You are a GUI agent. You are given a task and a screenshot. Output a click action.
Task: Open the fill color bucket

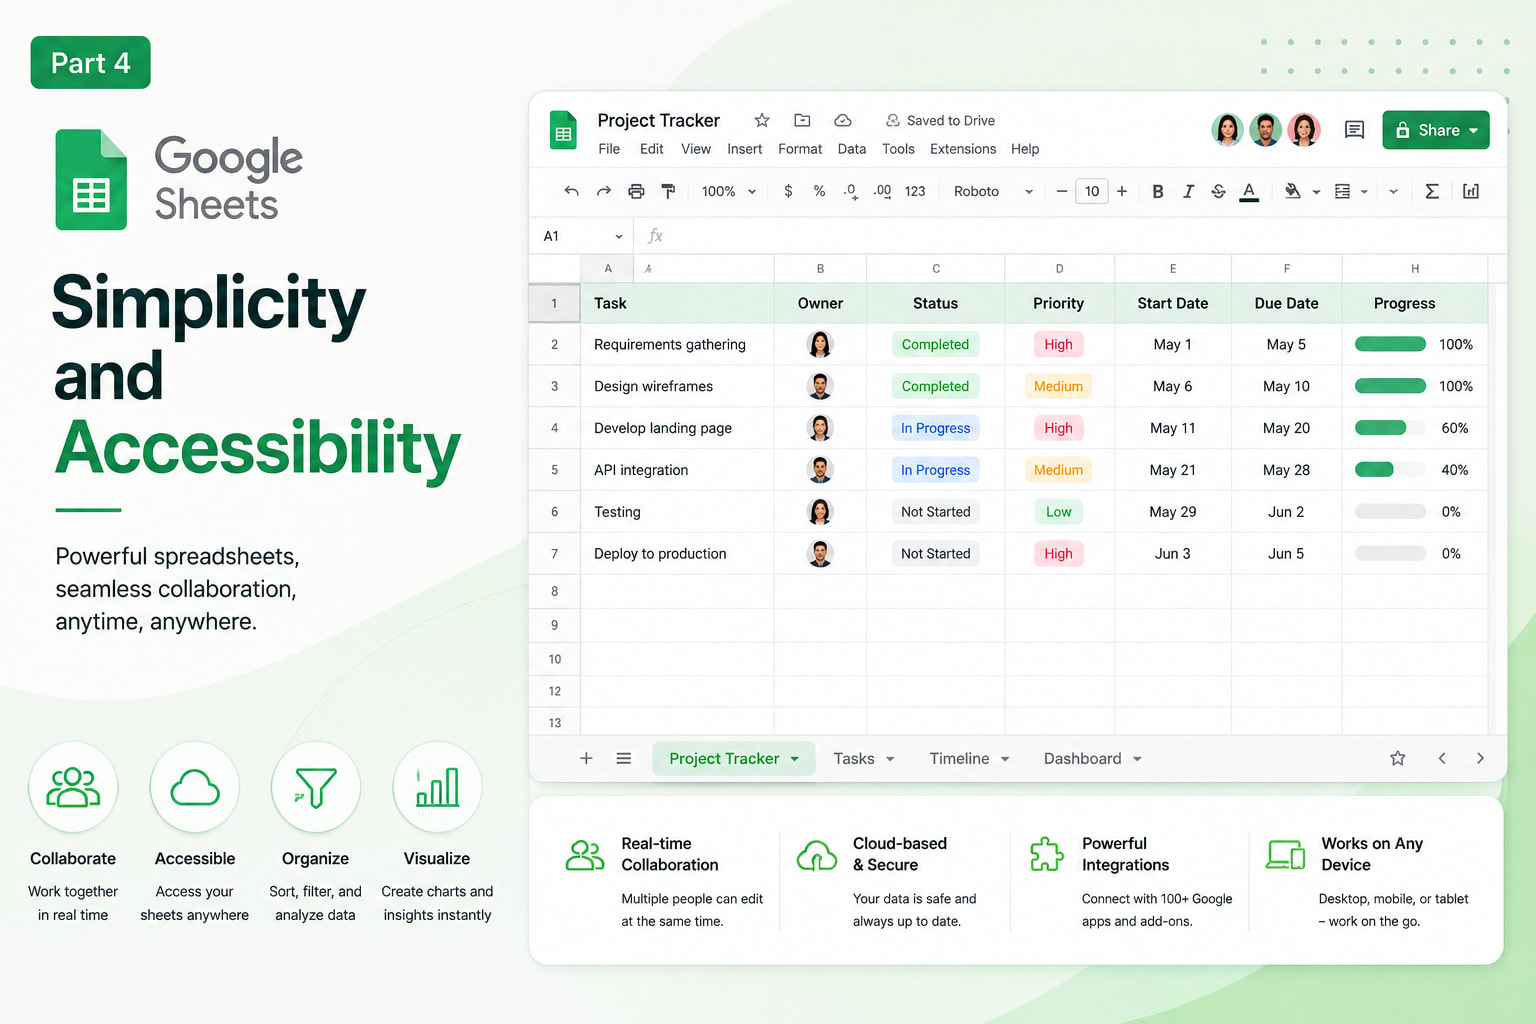tap(1292, 191)
